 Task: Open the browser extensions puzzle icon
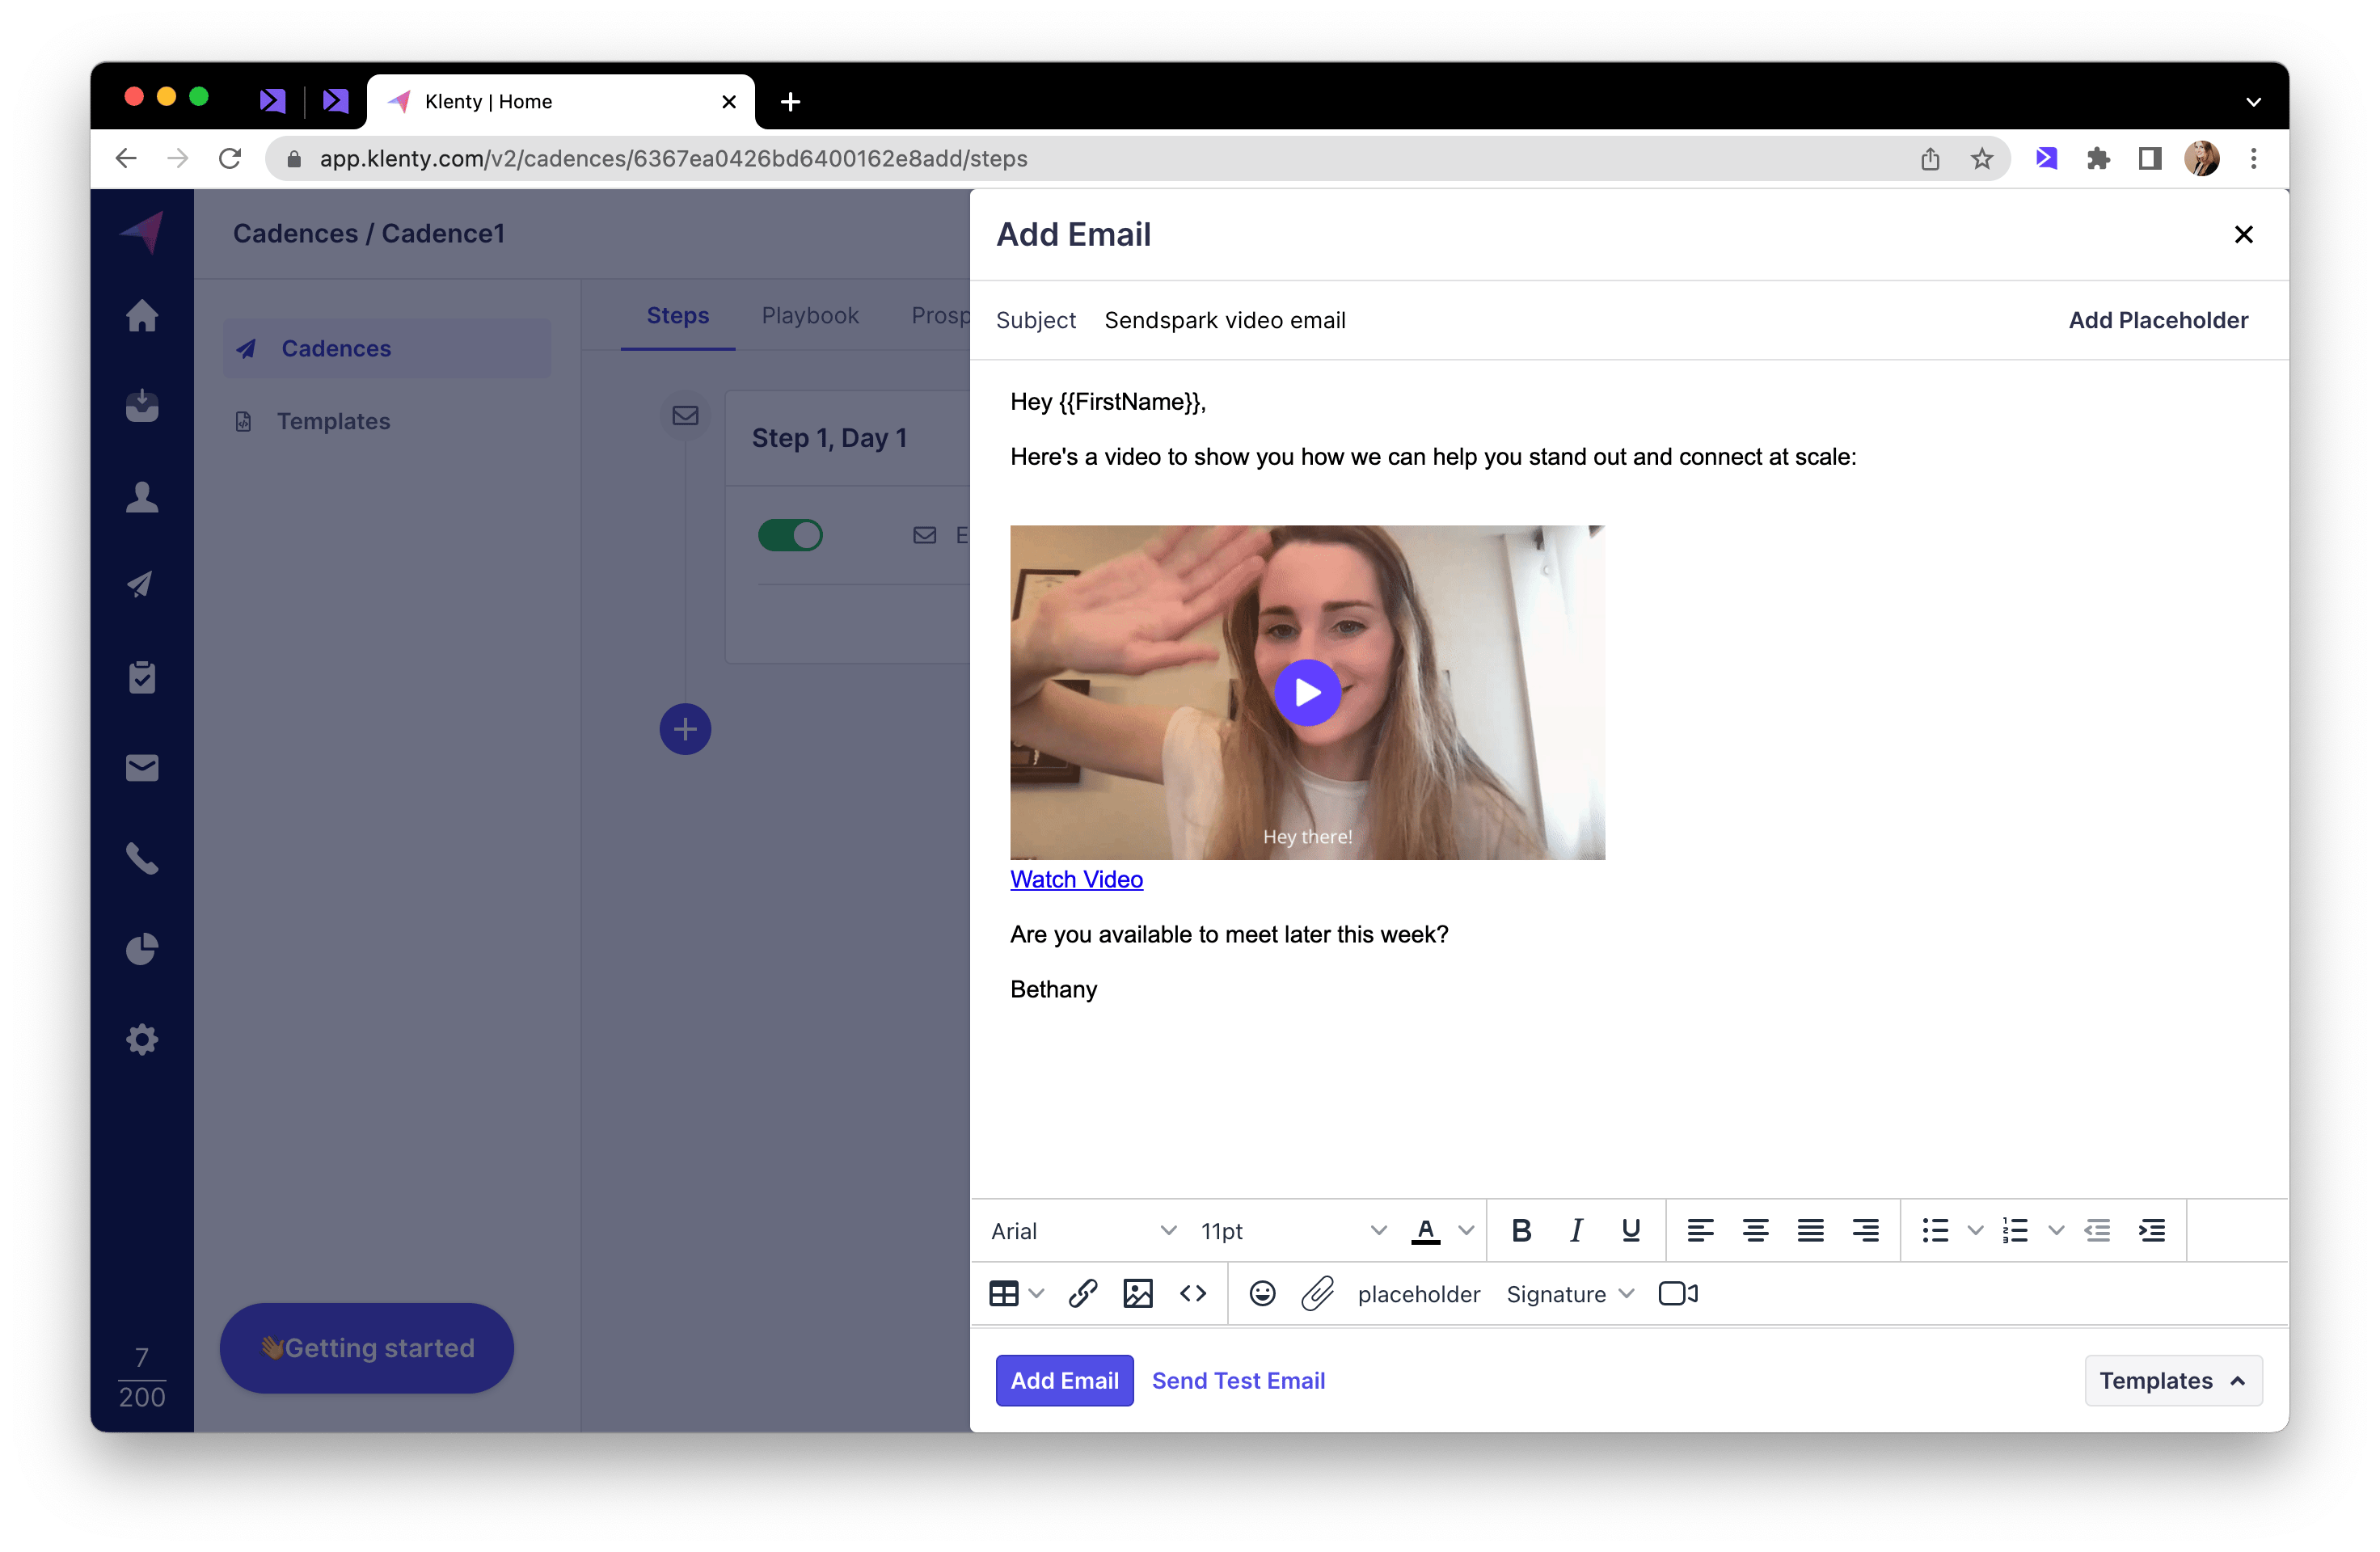pyautogui.click(x=2098, y=158)
